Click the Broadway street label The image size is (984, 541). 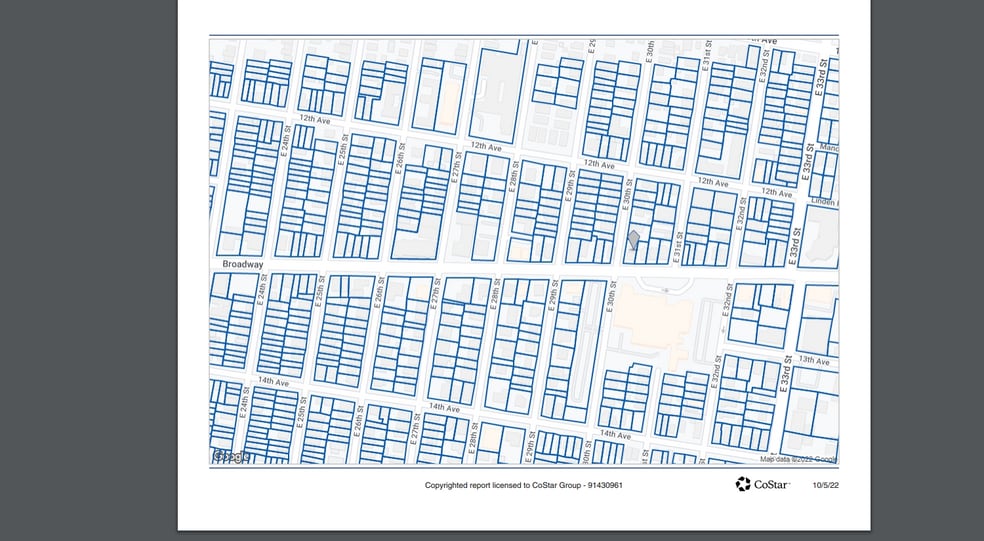[243, 265]
